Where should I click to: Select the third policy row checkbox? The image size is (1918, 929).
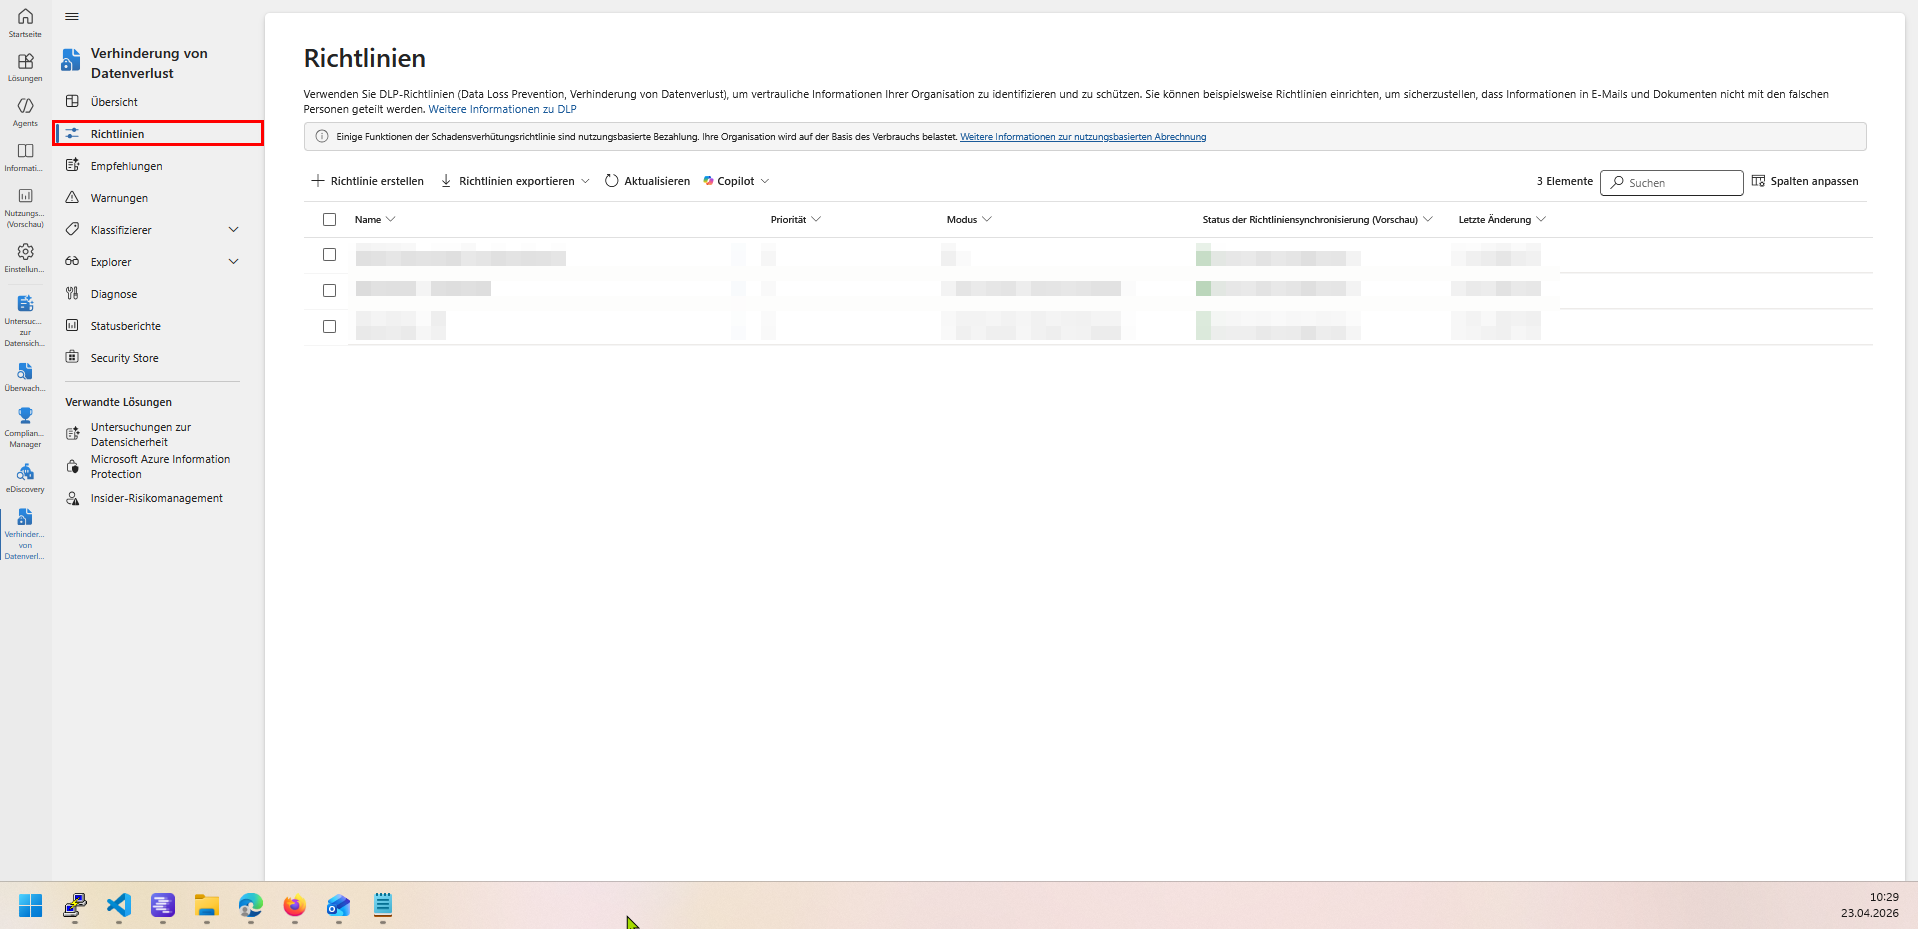329,327
